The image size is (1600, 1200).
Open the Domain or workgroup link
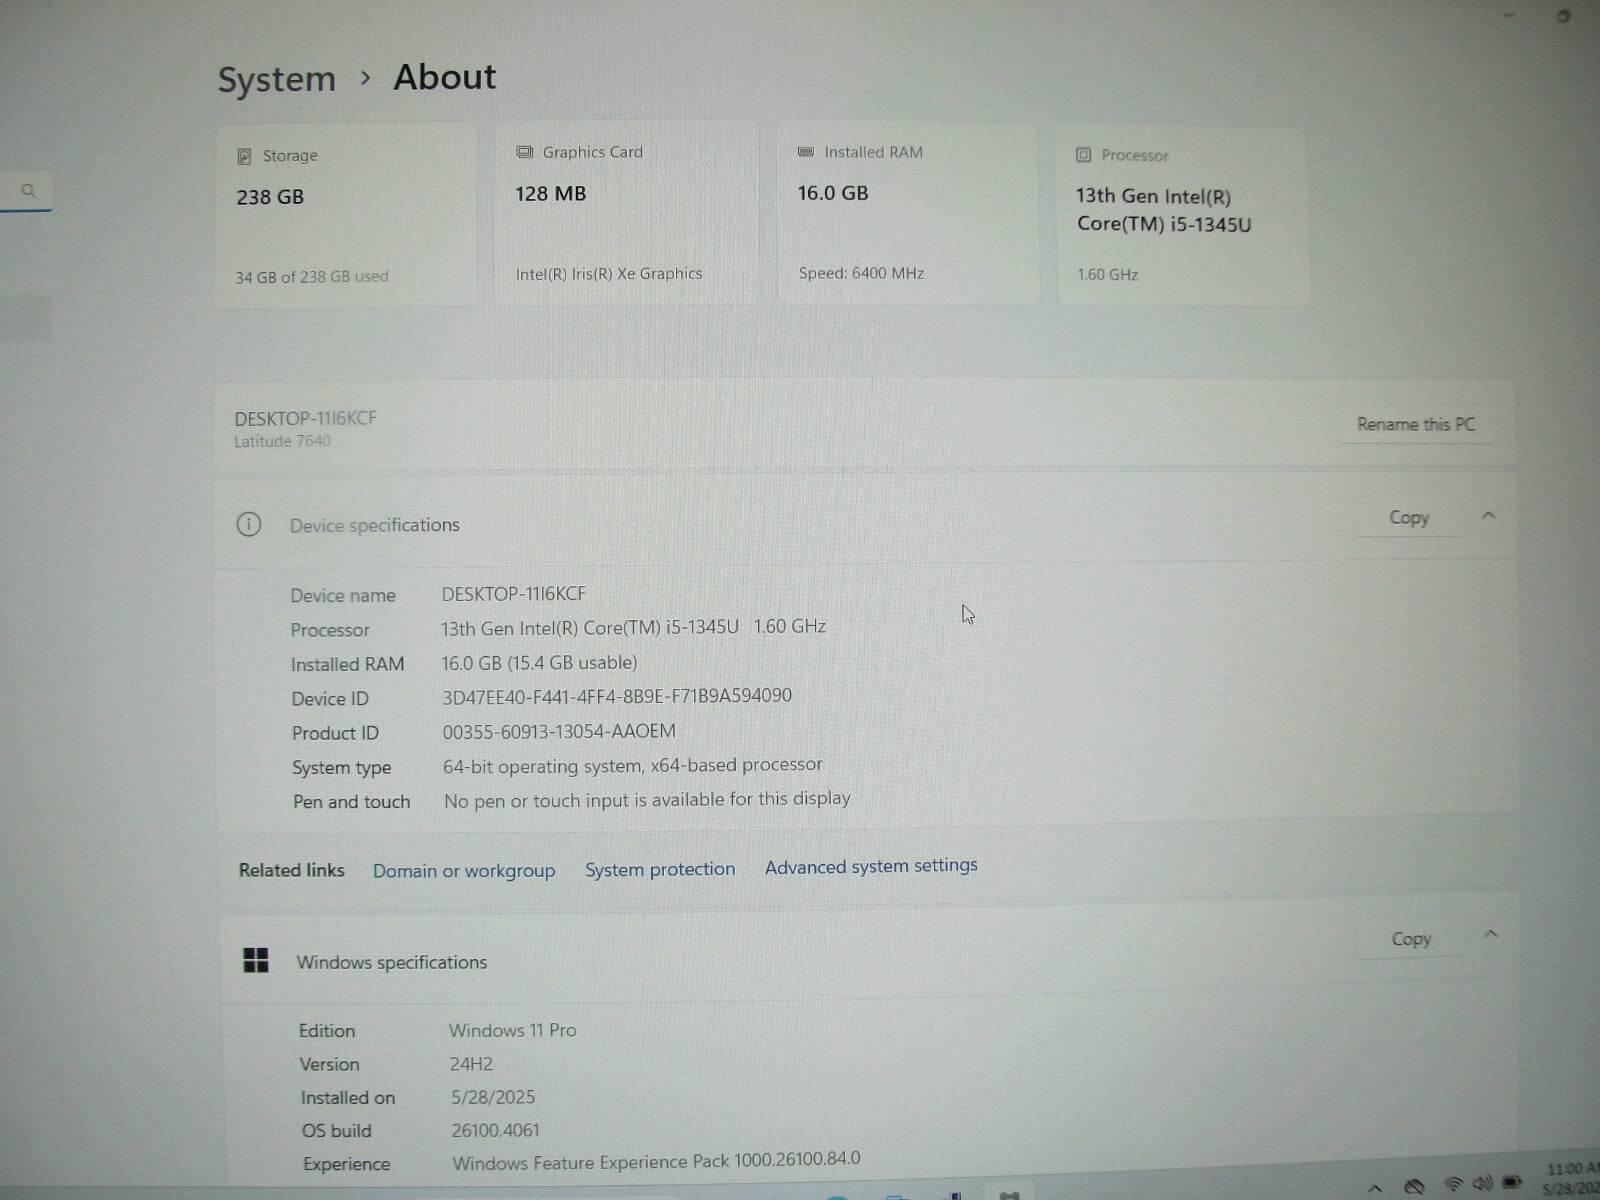click(464, 870)
